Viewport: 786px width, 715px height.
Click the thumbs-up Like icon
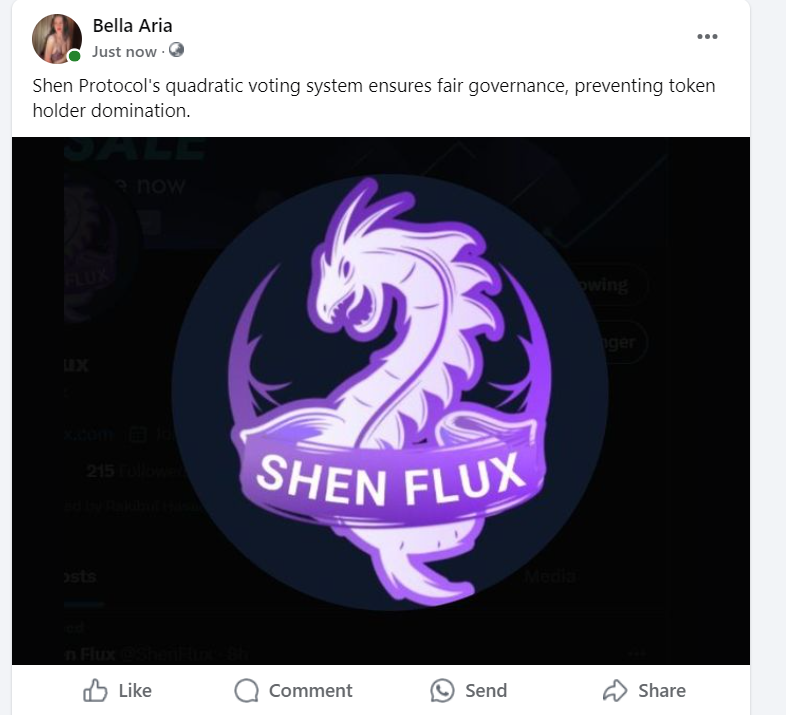[95, 690]
